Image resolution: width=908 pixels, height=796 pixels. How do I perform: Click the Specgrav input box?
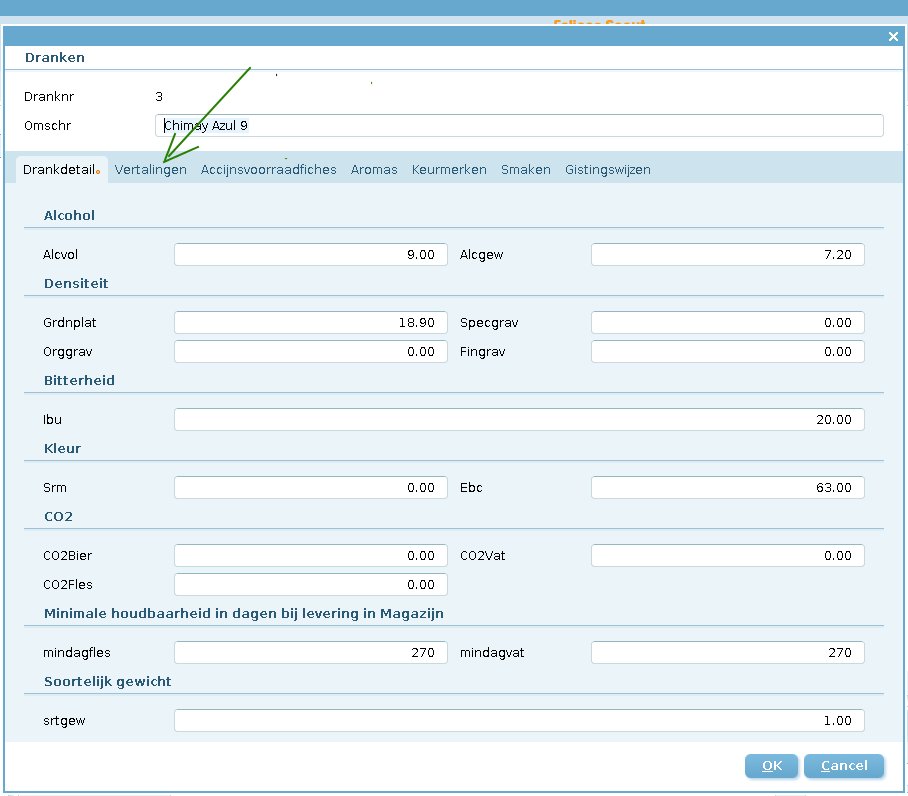[728, 322]
